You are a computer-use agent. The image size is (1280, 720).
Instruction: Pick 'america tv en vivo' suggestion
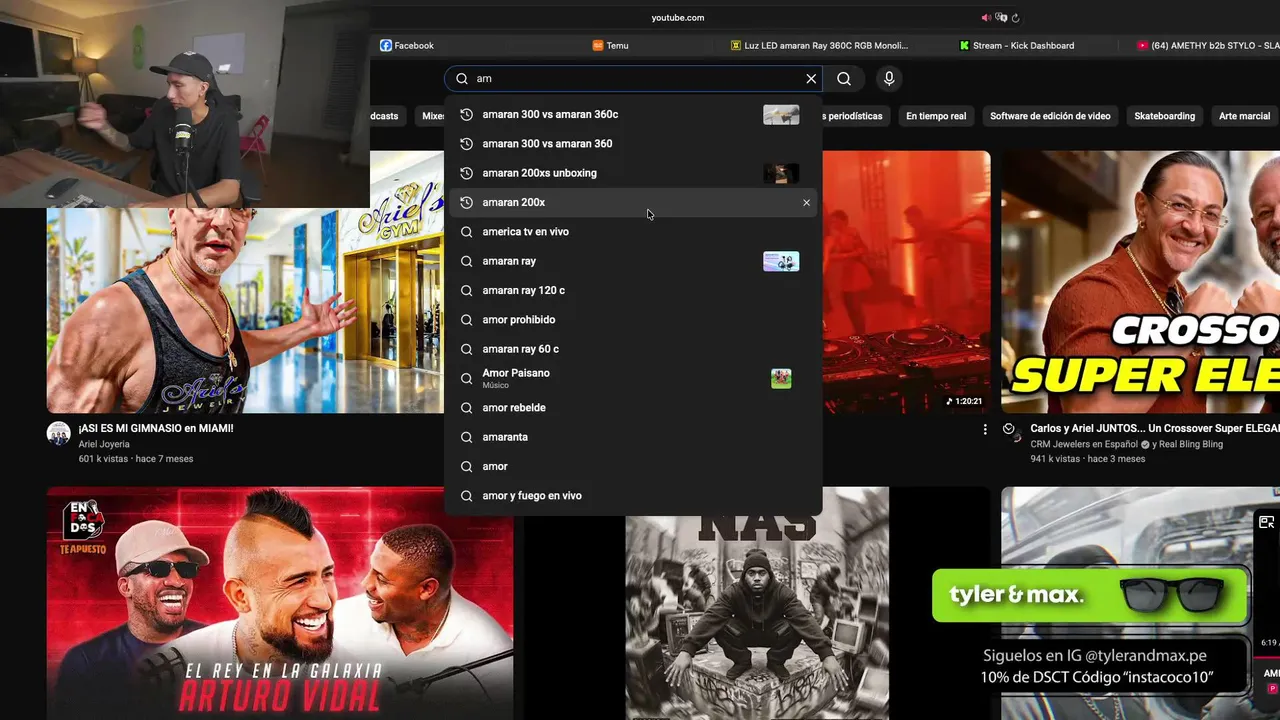(x=632, y=231)
